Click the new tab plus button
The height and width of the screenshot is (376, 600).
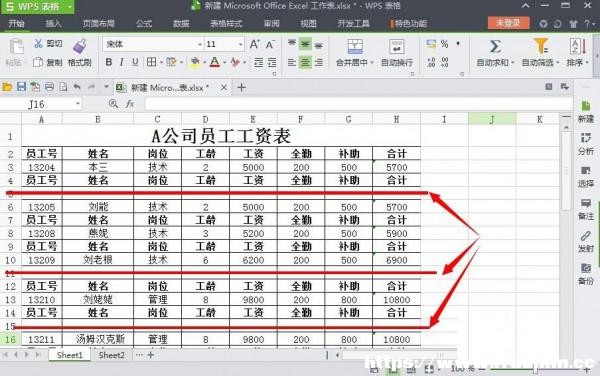[241, 88]
